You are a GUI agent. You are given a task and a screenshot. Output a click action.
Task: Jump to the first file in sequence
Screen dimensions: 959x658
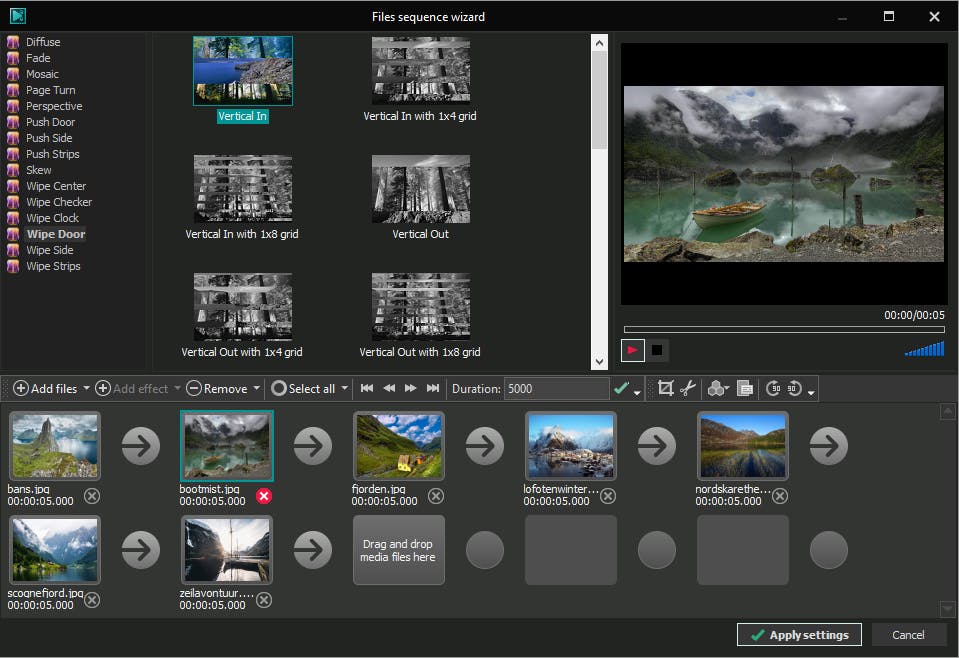click(367, 388)
